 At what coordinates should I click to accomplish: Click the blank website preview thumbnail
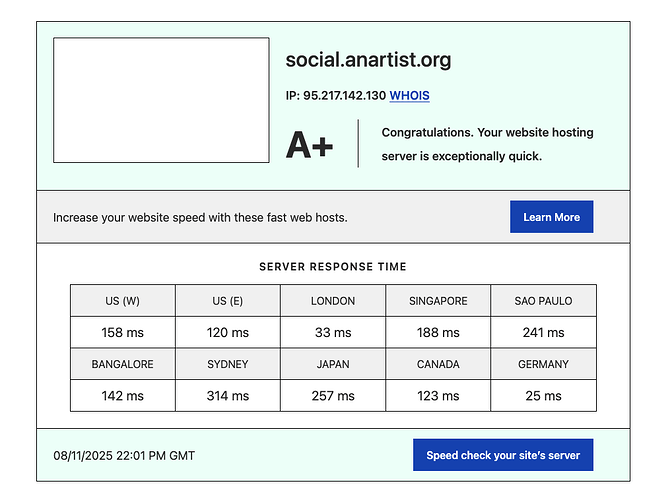161,100
